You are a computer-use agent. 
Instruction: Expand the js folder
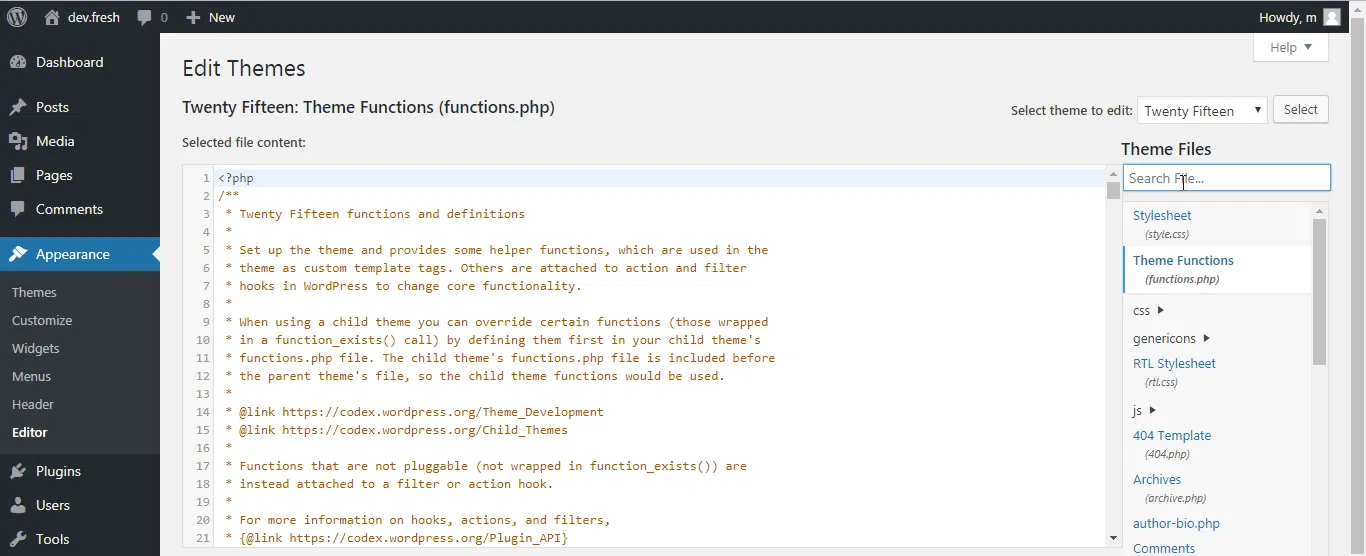tap(1144, 410)
